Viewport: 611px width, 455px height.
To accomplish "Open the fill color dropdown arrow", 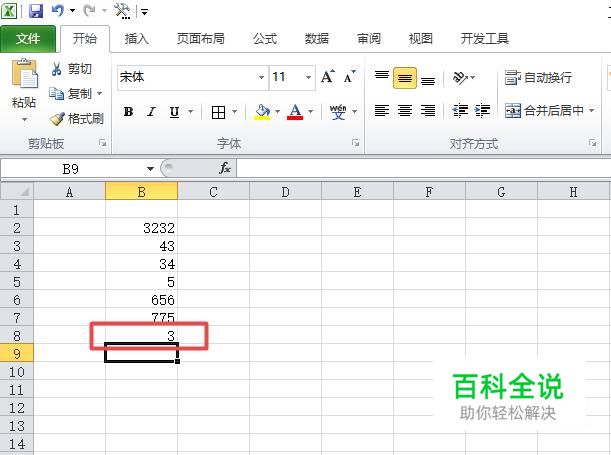I will (x=277, y=112).
